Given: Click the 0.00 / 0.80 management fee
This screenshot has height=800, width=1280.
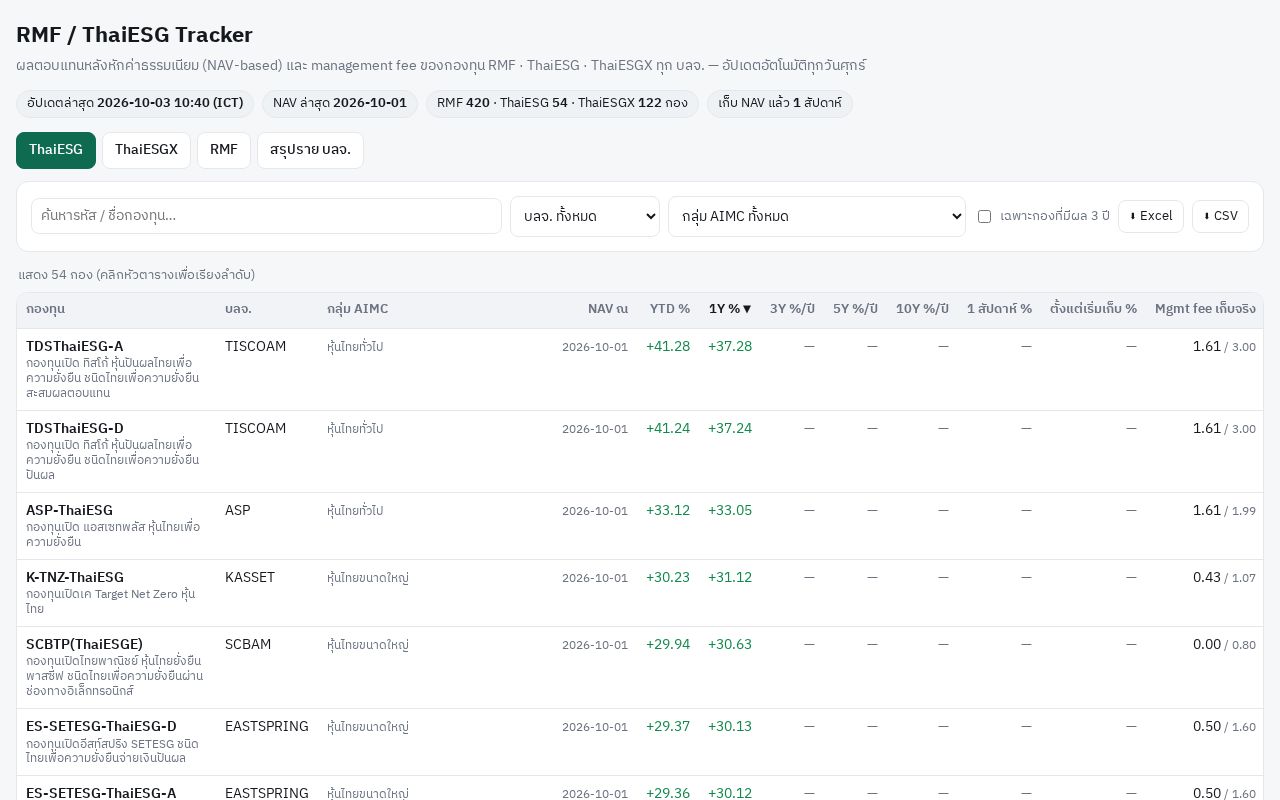Looking at the screenshot, I should [x=1224, y=644].
